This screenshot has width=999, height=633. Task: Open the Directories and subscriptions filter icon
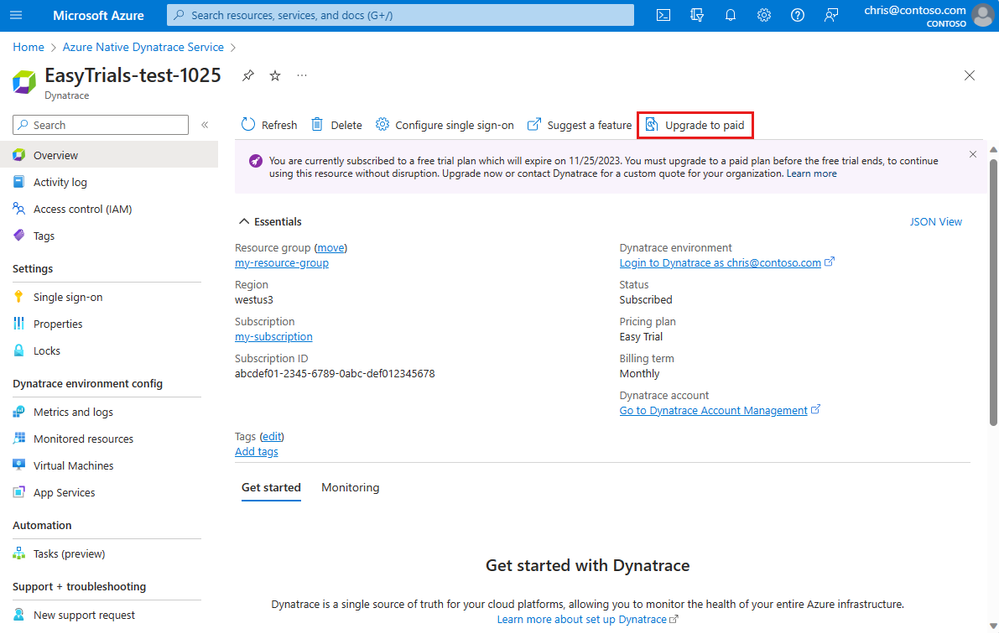697,15
